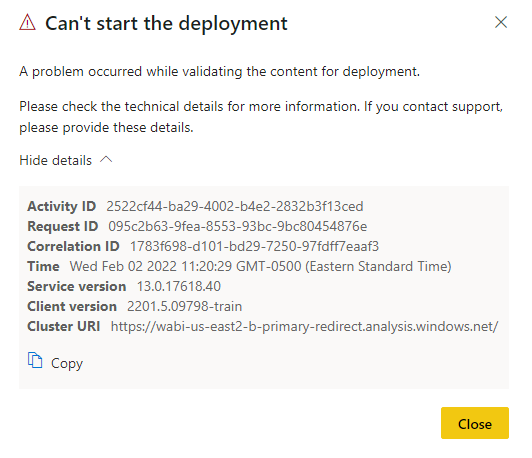This screenshot has width=532, height=458.
Task: Click the red warning triangle icon
Action: pyautogui.click(x=27, y=23)
